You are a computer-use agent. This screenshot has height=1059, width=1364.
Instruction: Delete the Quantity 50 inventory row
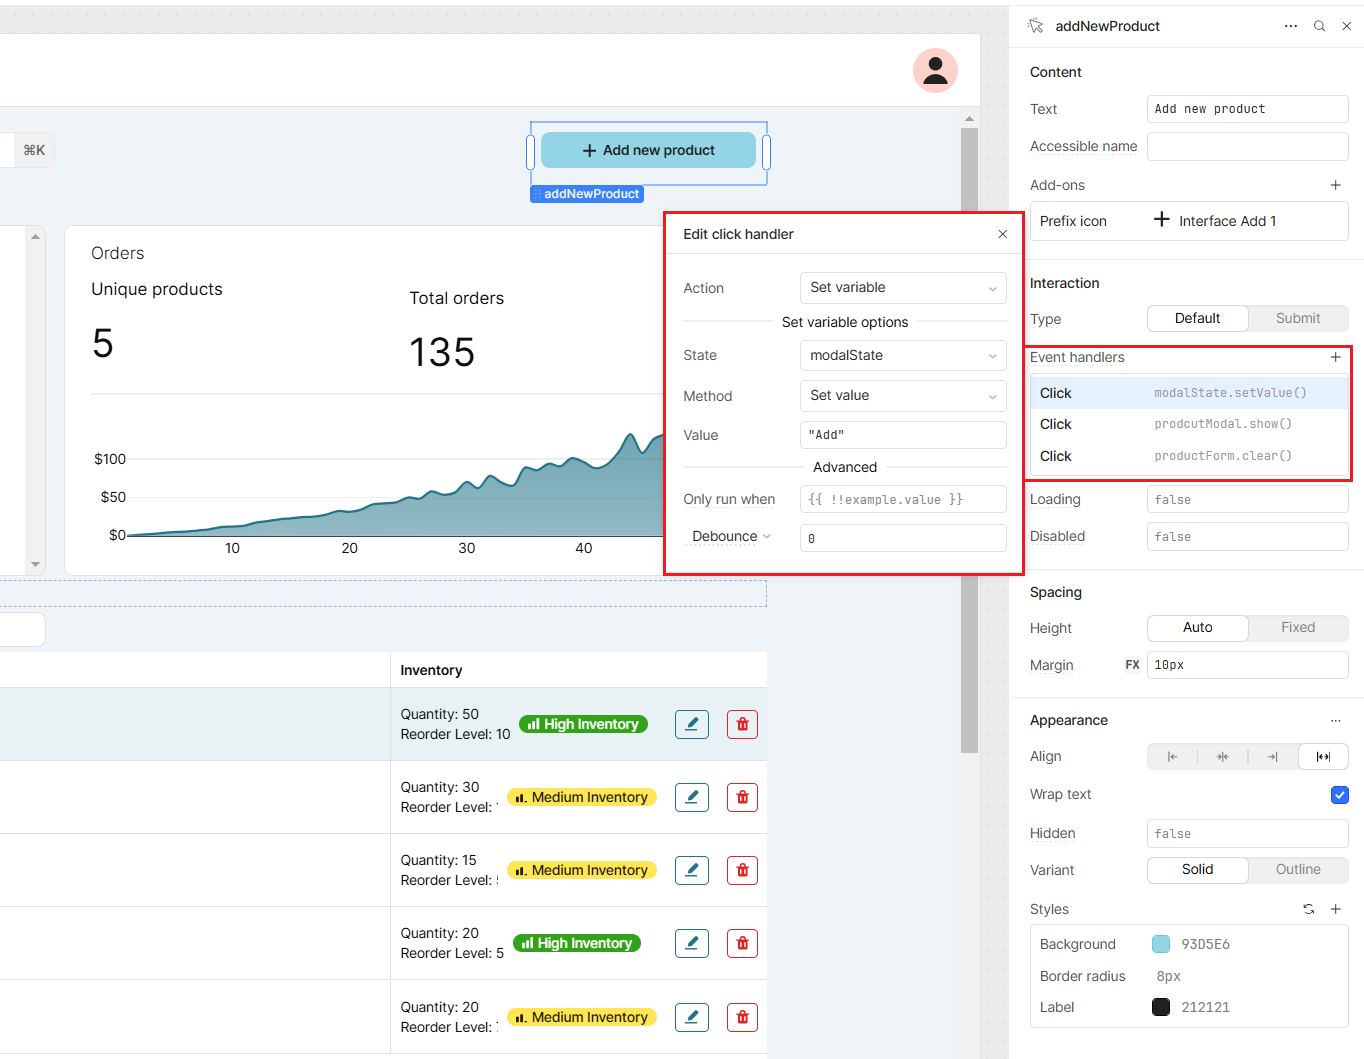742,724
